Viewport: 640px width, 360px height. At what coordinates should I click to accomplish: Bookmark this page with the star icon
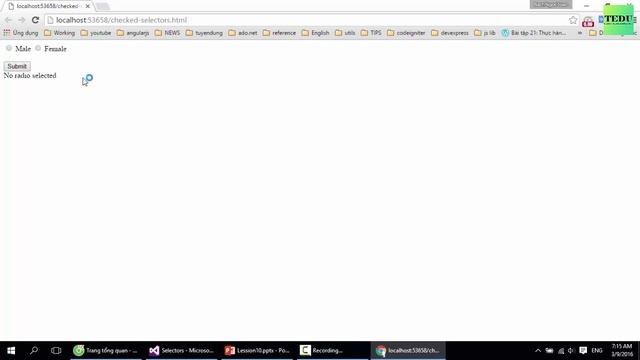573,20
